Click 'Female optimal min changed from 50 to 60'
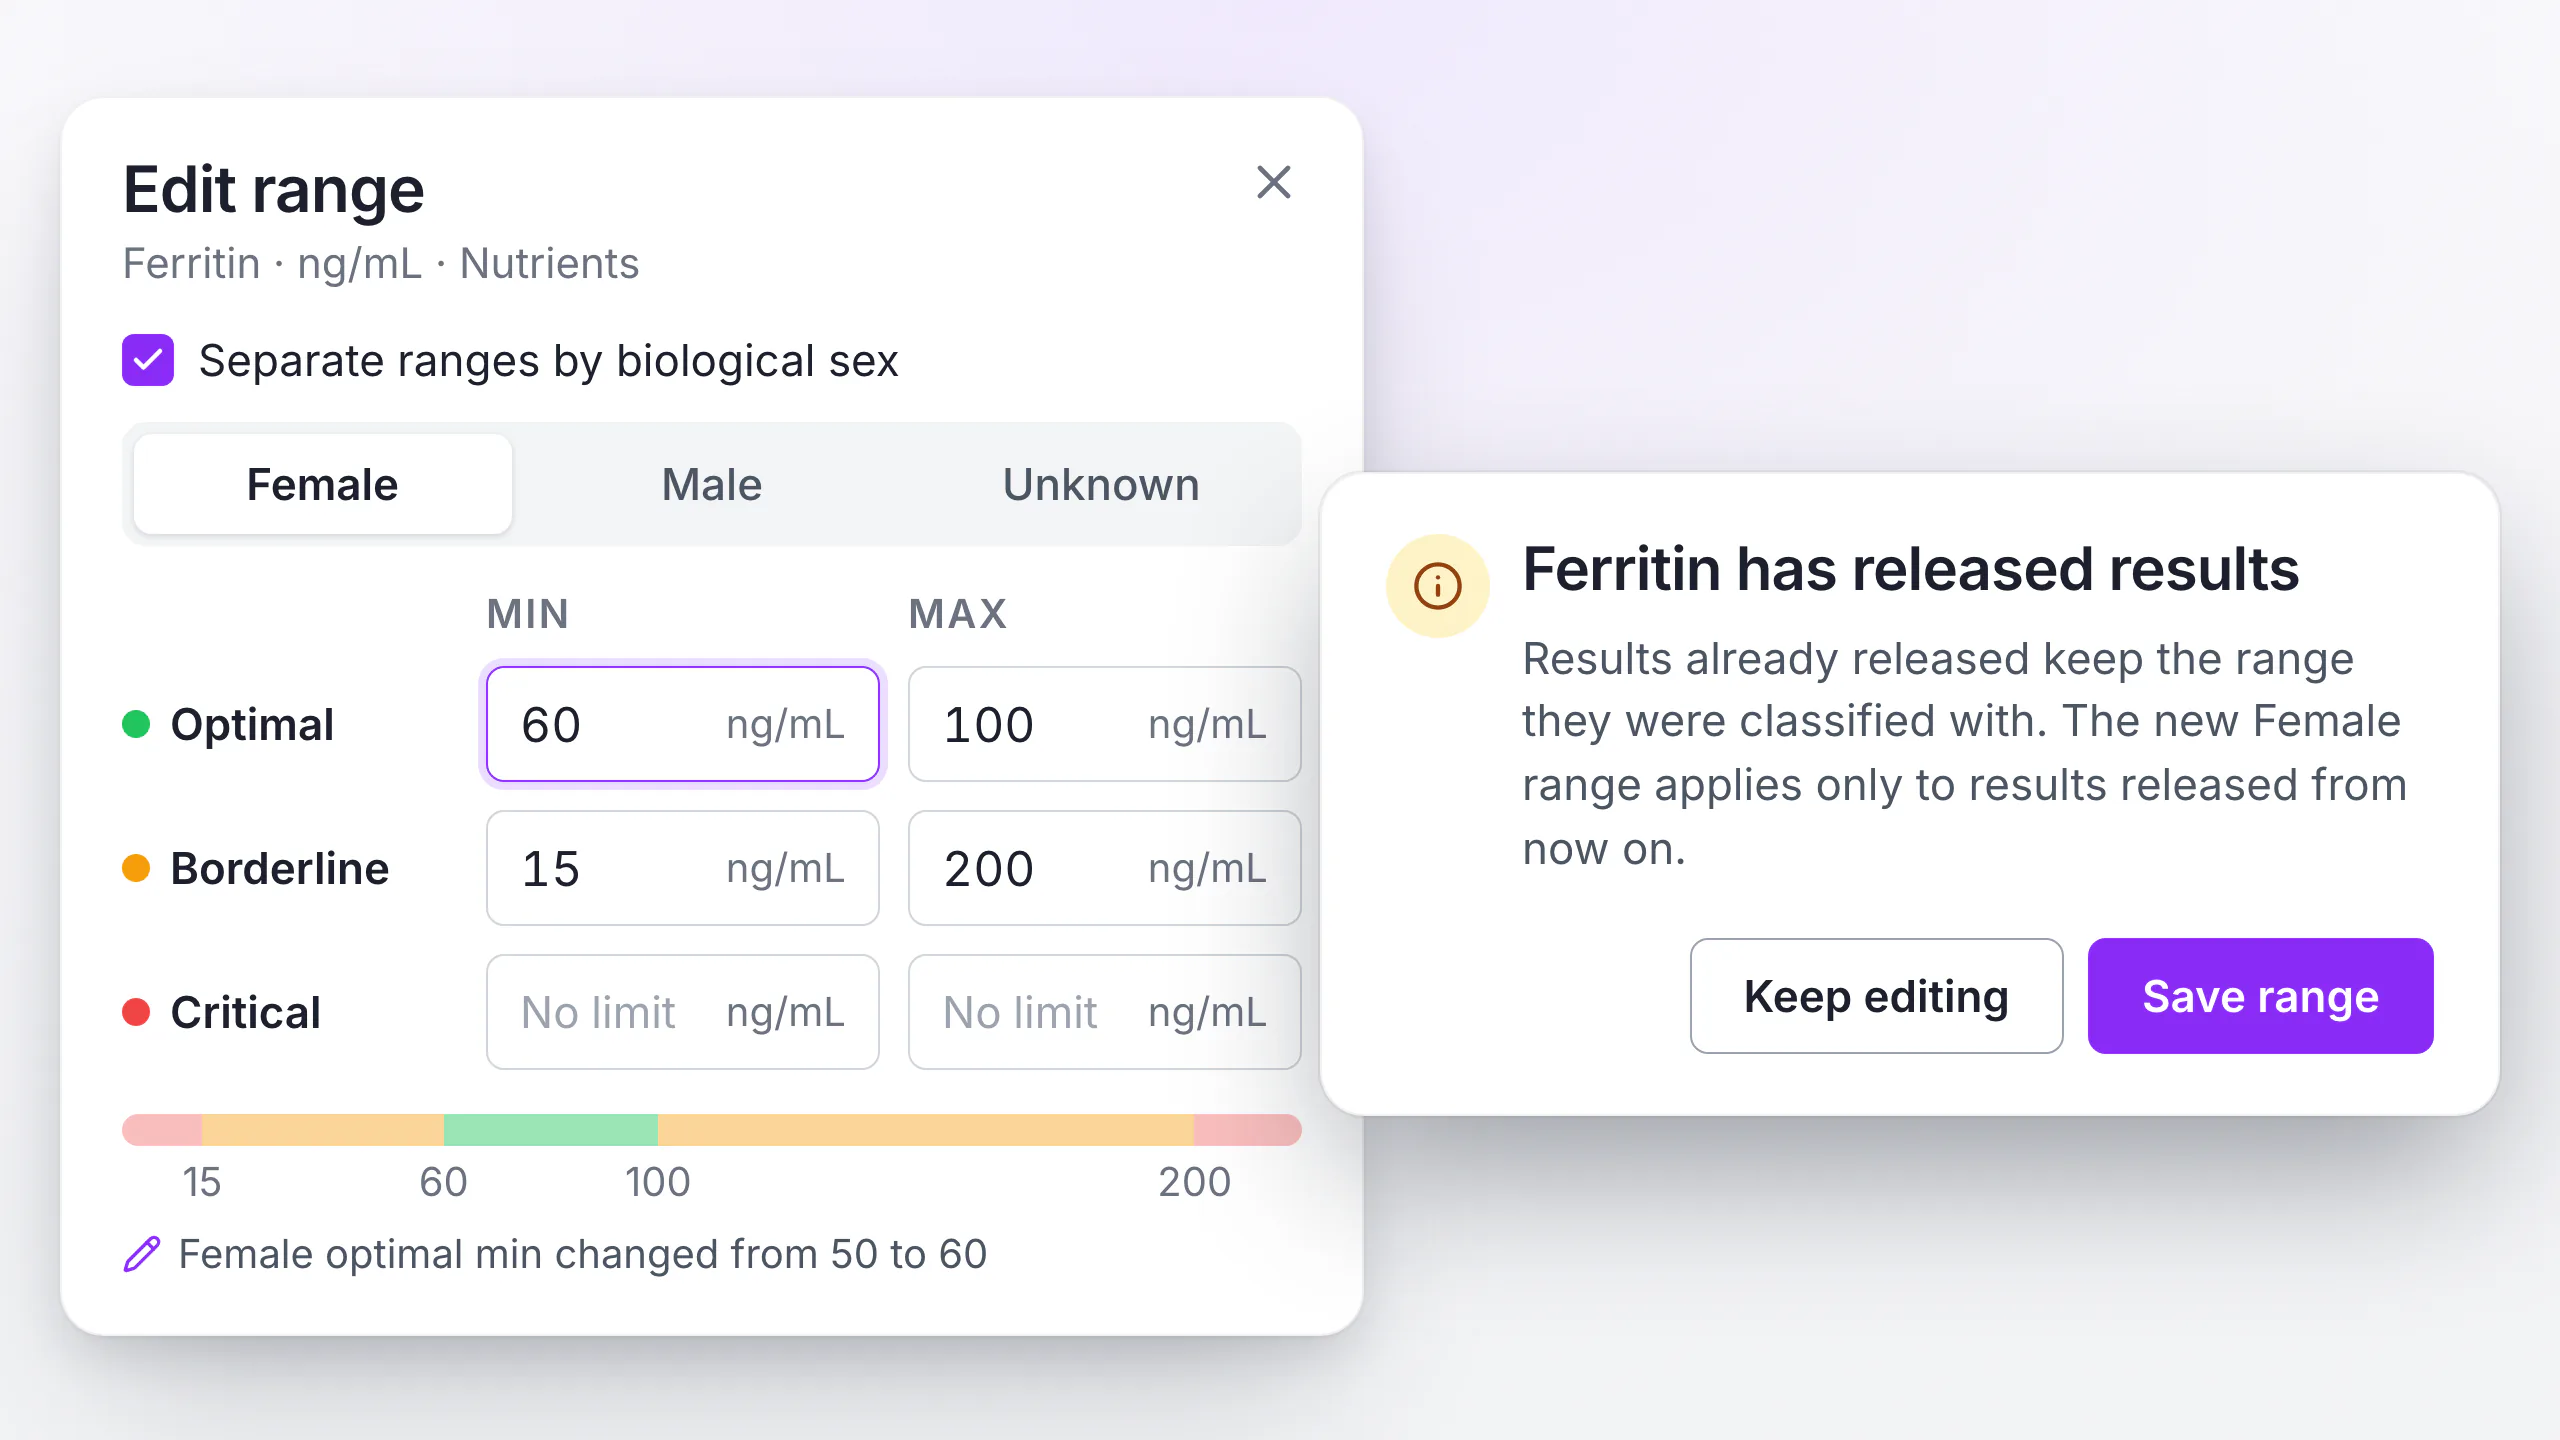Viewport: 2560px width, 1440px height. coord(583,1254)
